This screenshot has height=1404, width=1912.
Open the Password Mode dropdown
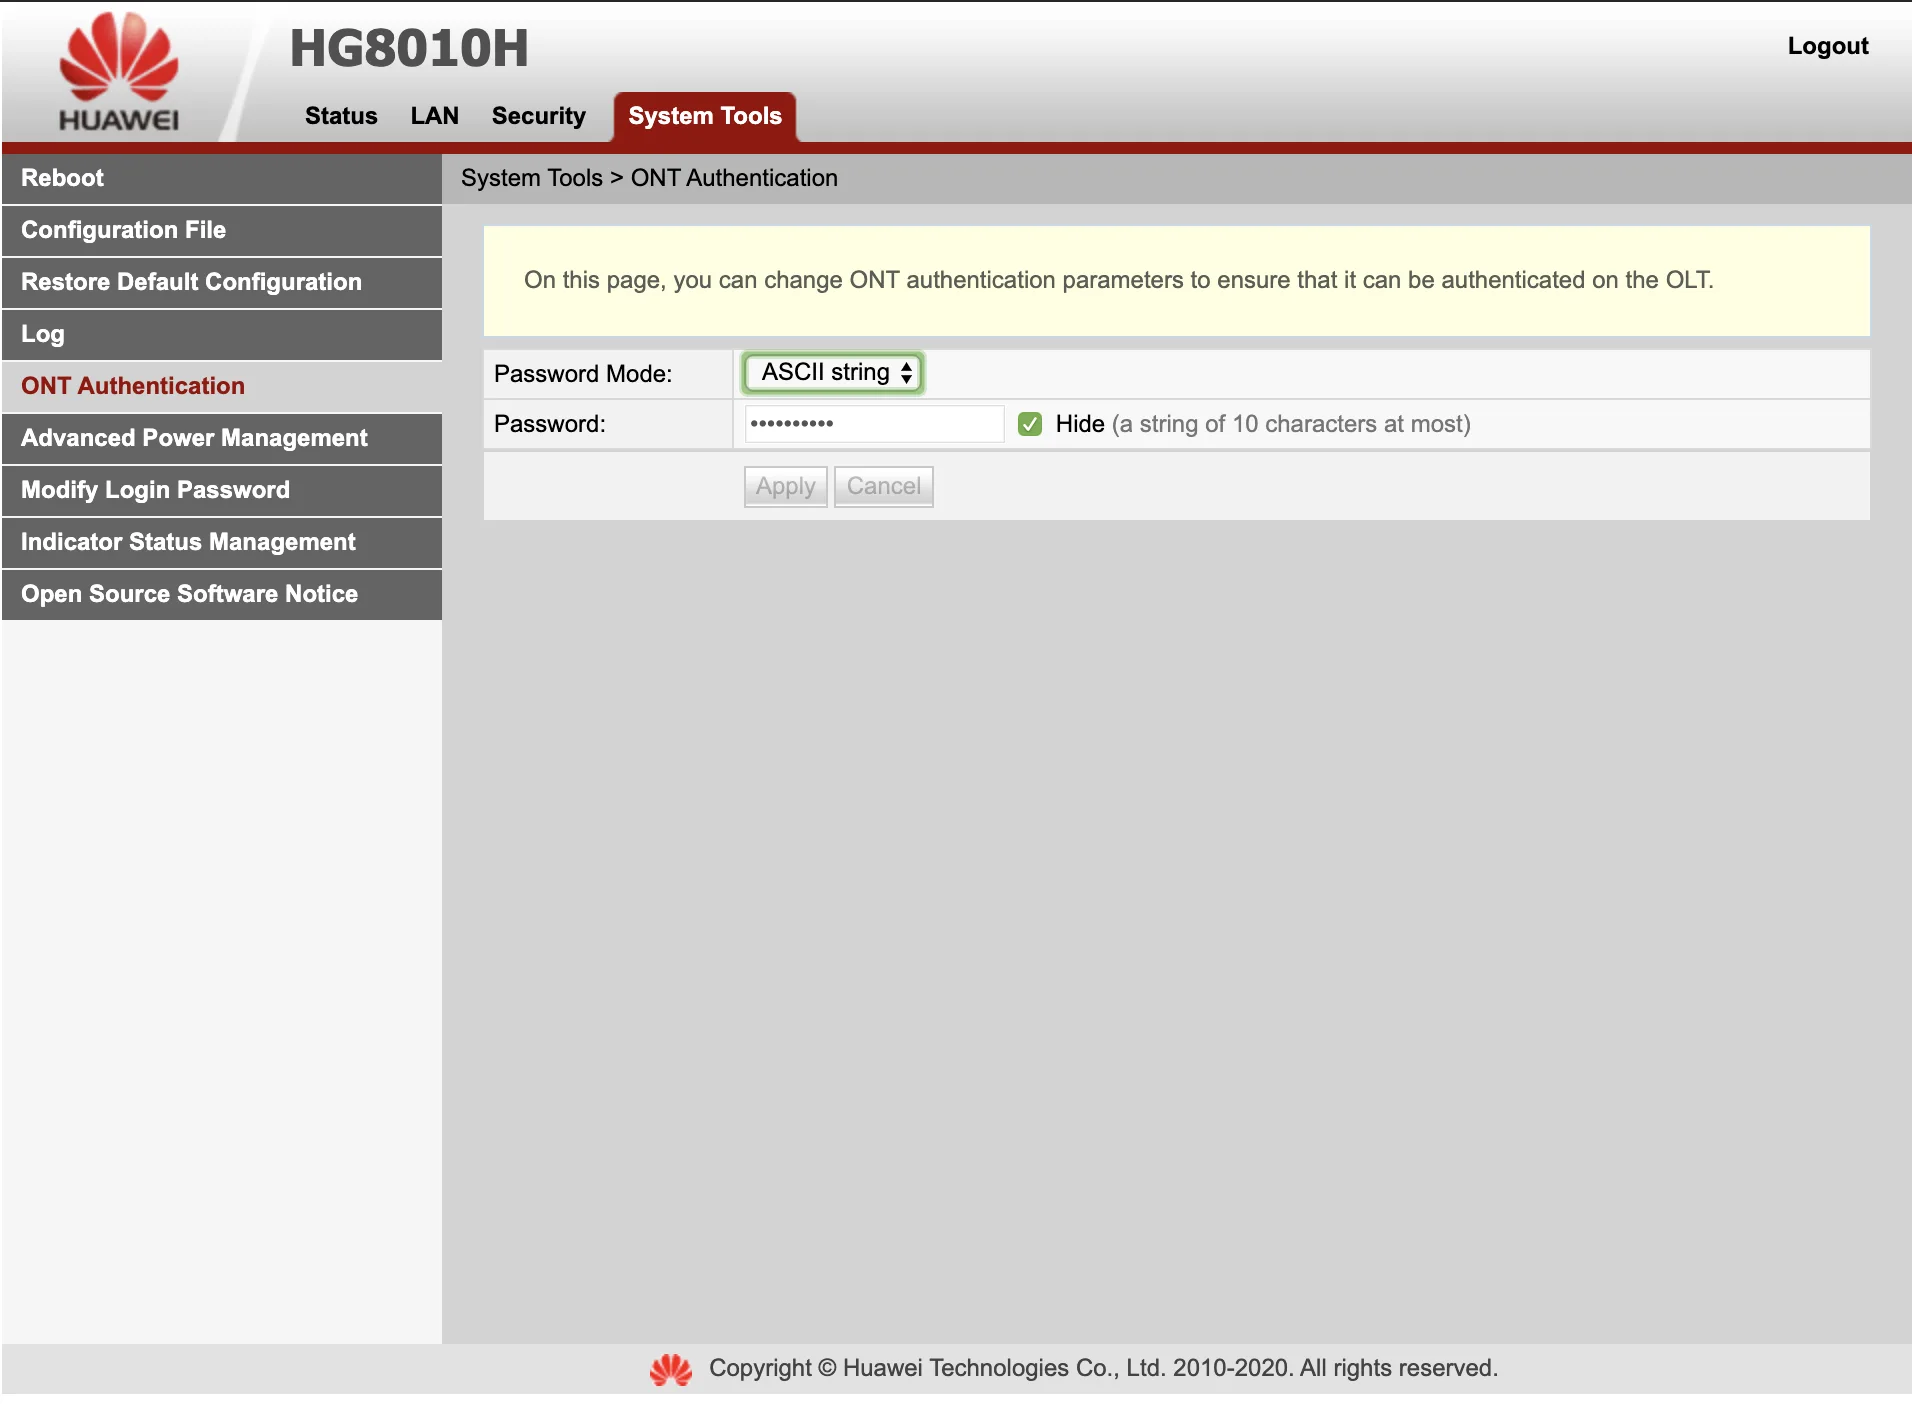tap(833, 373)
